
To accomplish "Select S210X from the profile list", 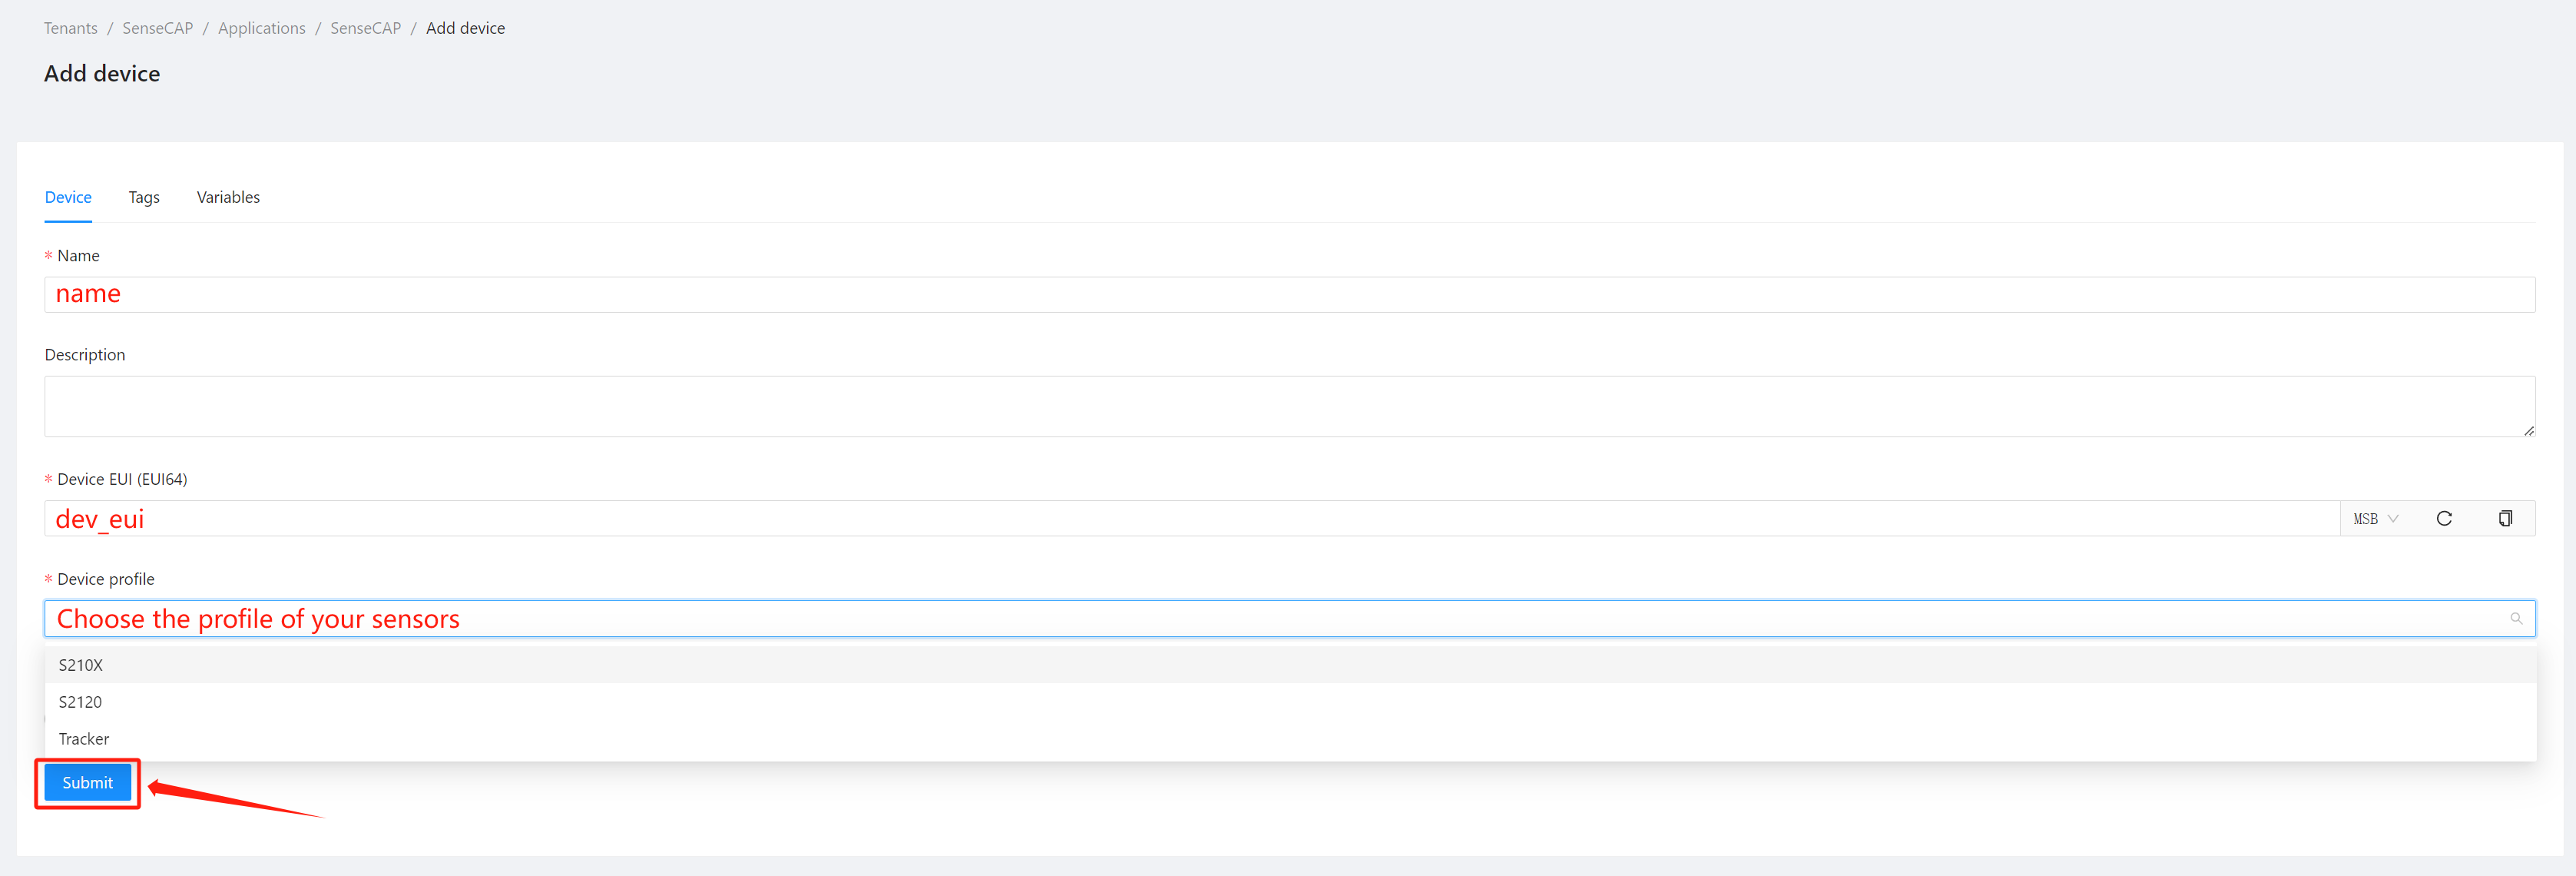I will pos(1290,665).
